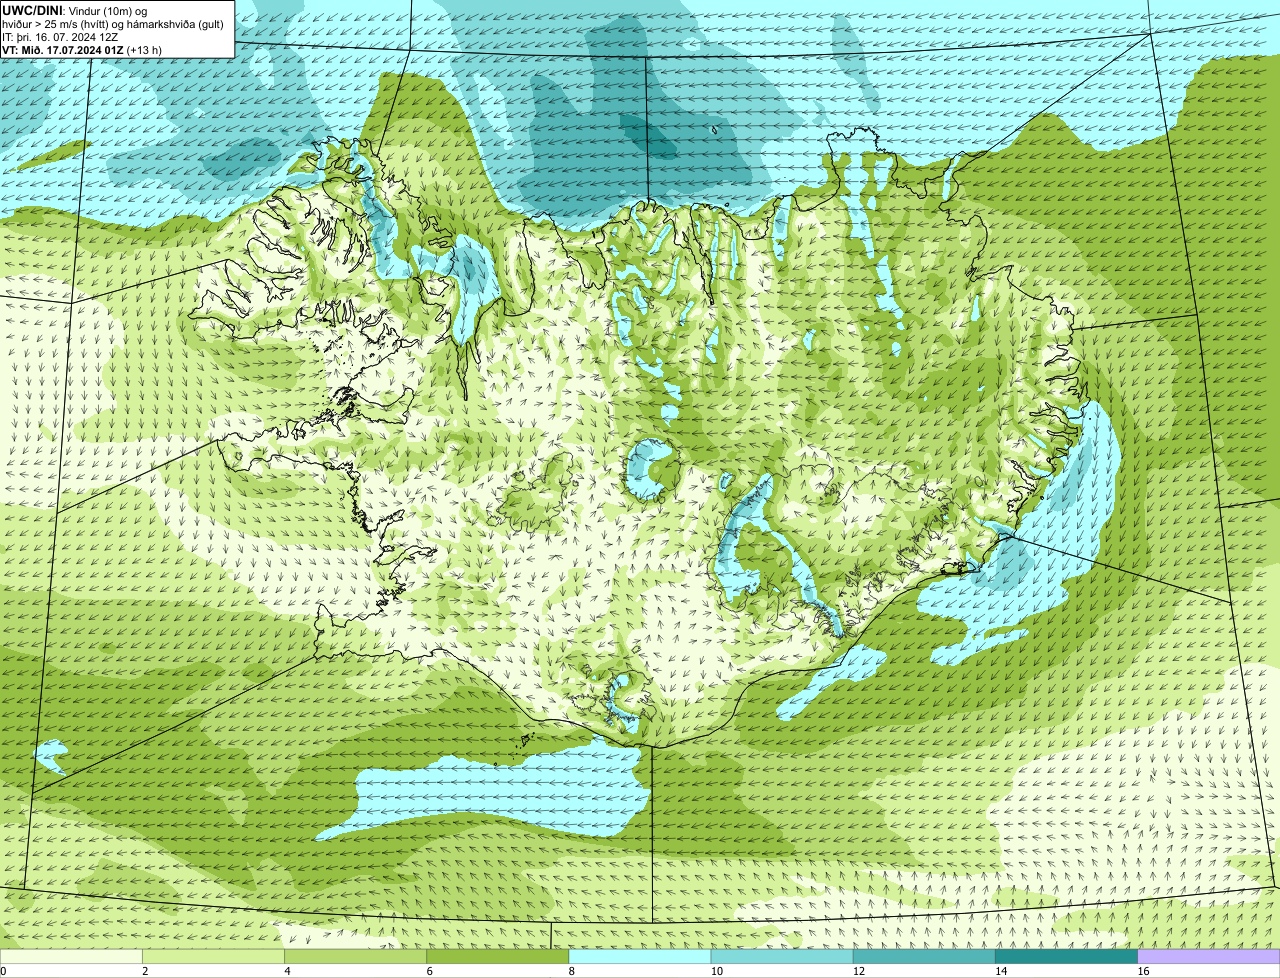Select the aqua 10–12 m/s legend swatch

click(782, 956)
